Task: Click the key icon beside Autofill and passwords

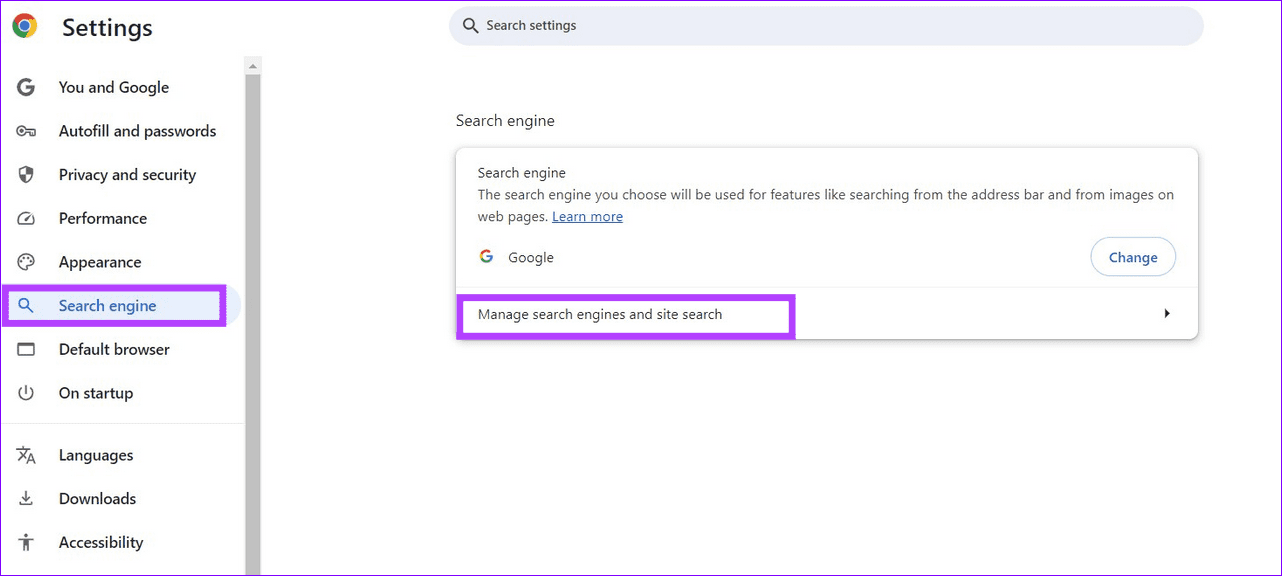Action: pos(26,130)
